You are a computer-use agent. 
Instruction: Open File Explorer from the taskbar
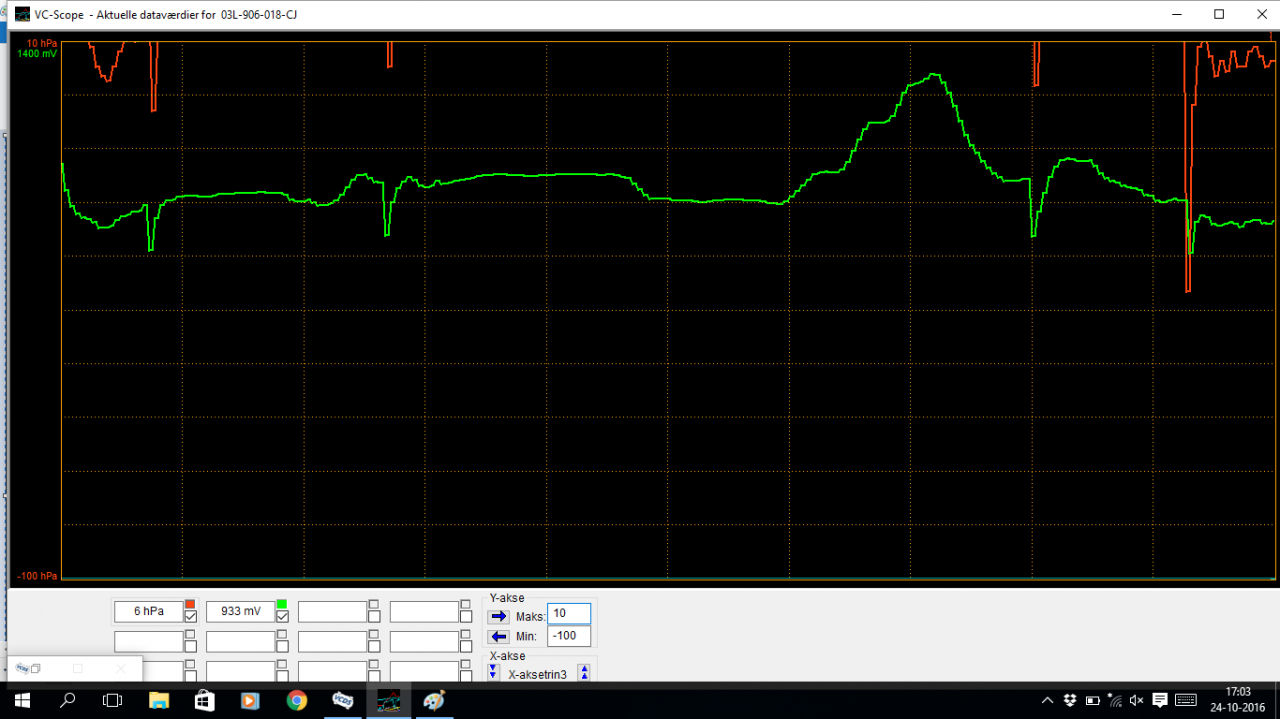[159, 700]
